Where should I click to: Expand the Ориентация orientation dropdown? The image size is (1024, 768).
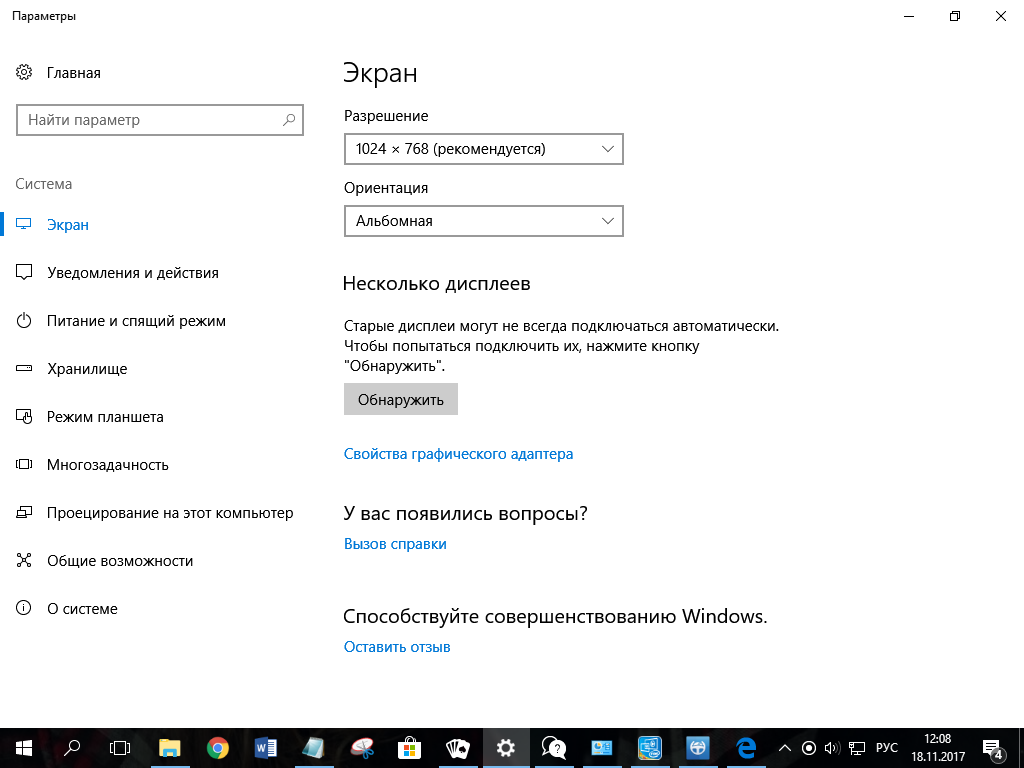484,221
